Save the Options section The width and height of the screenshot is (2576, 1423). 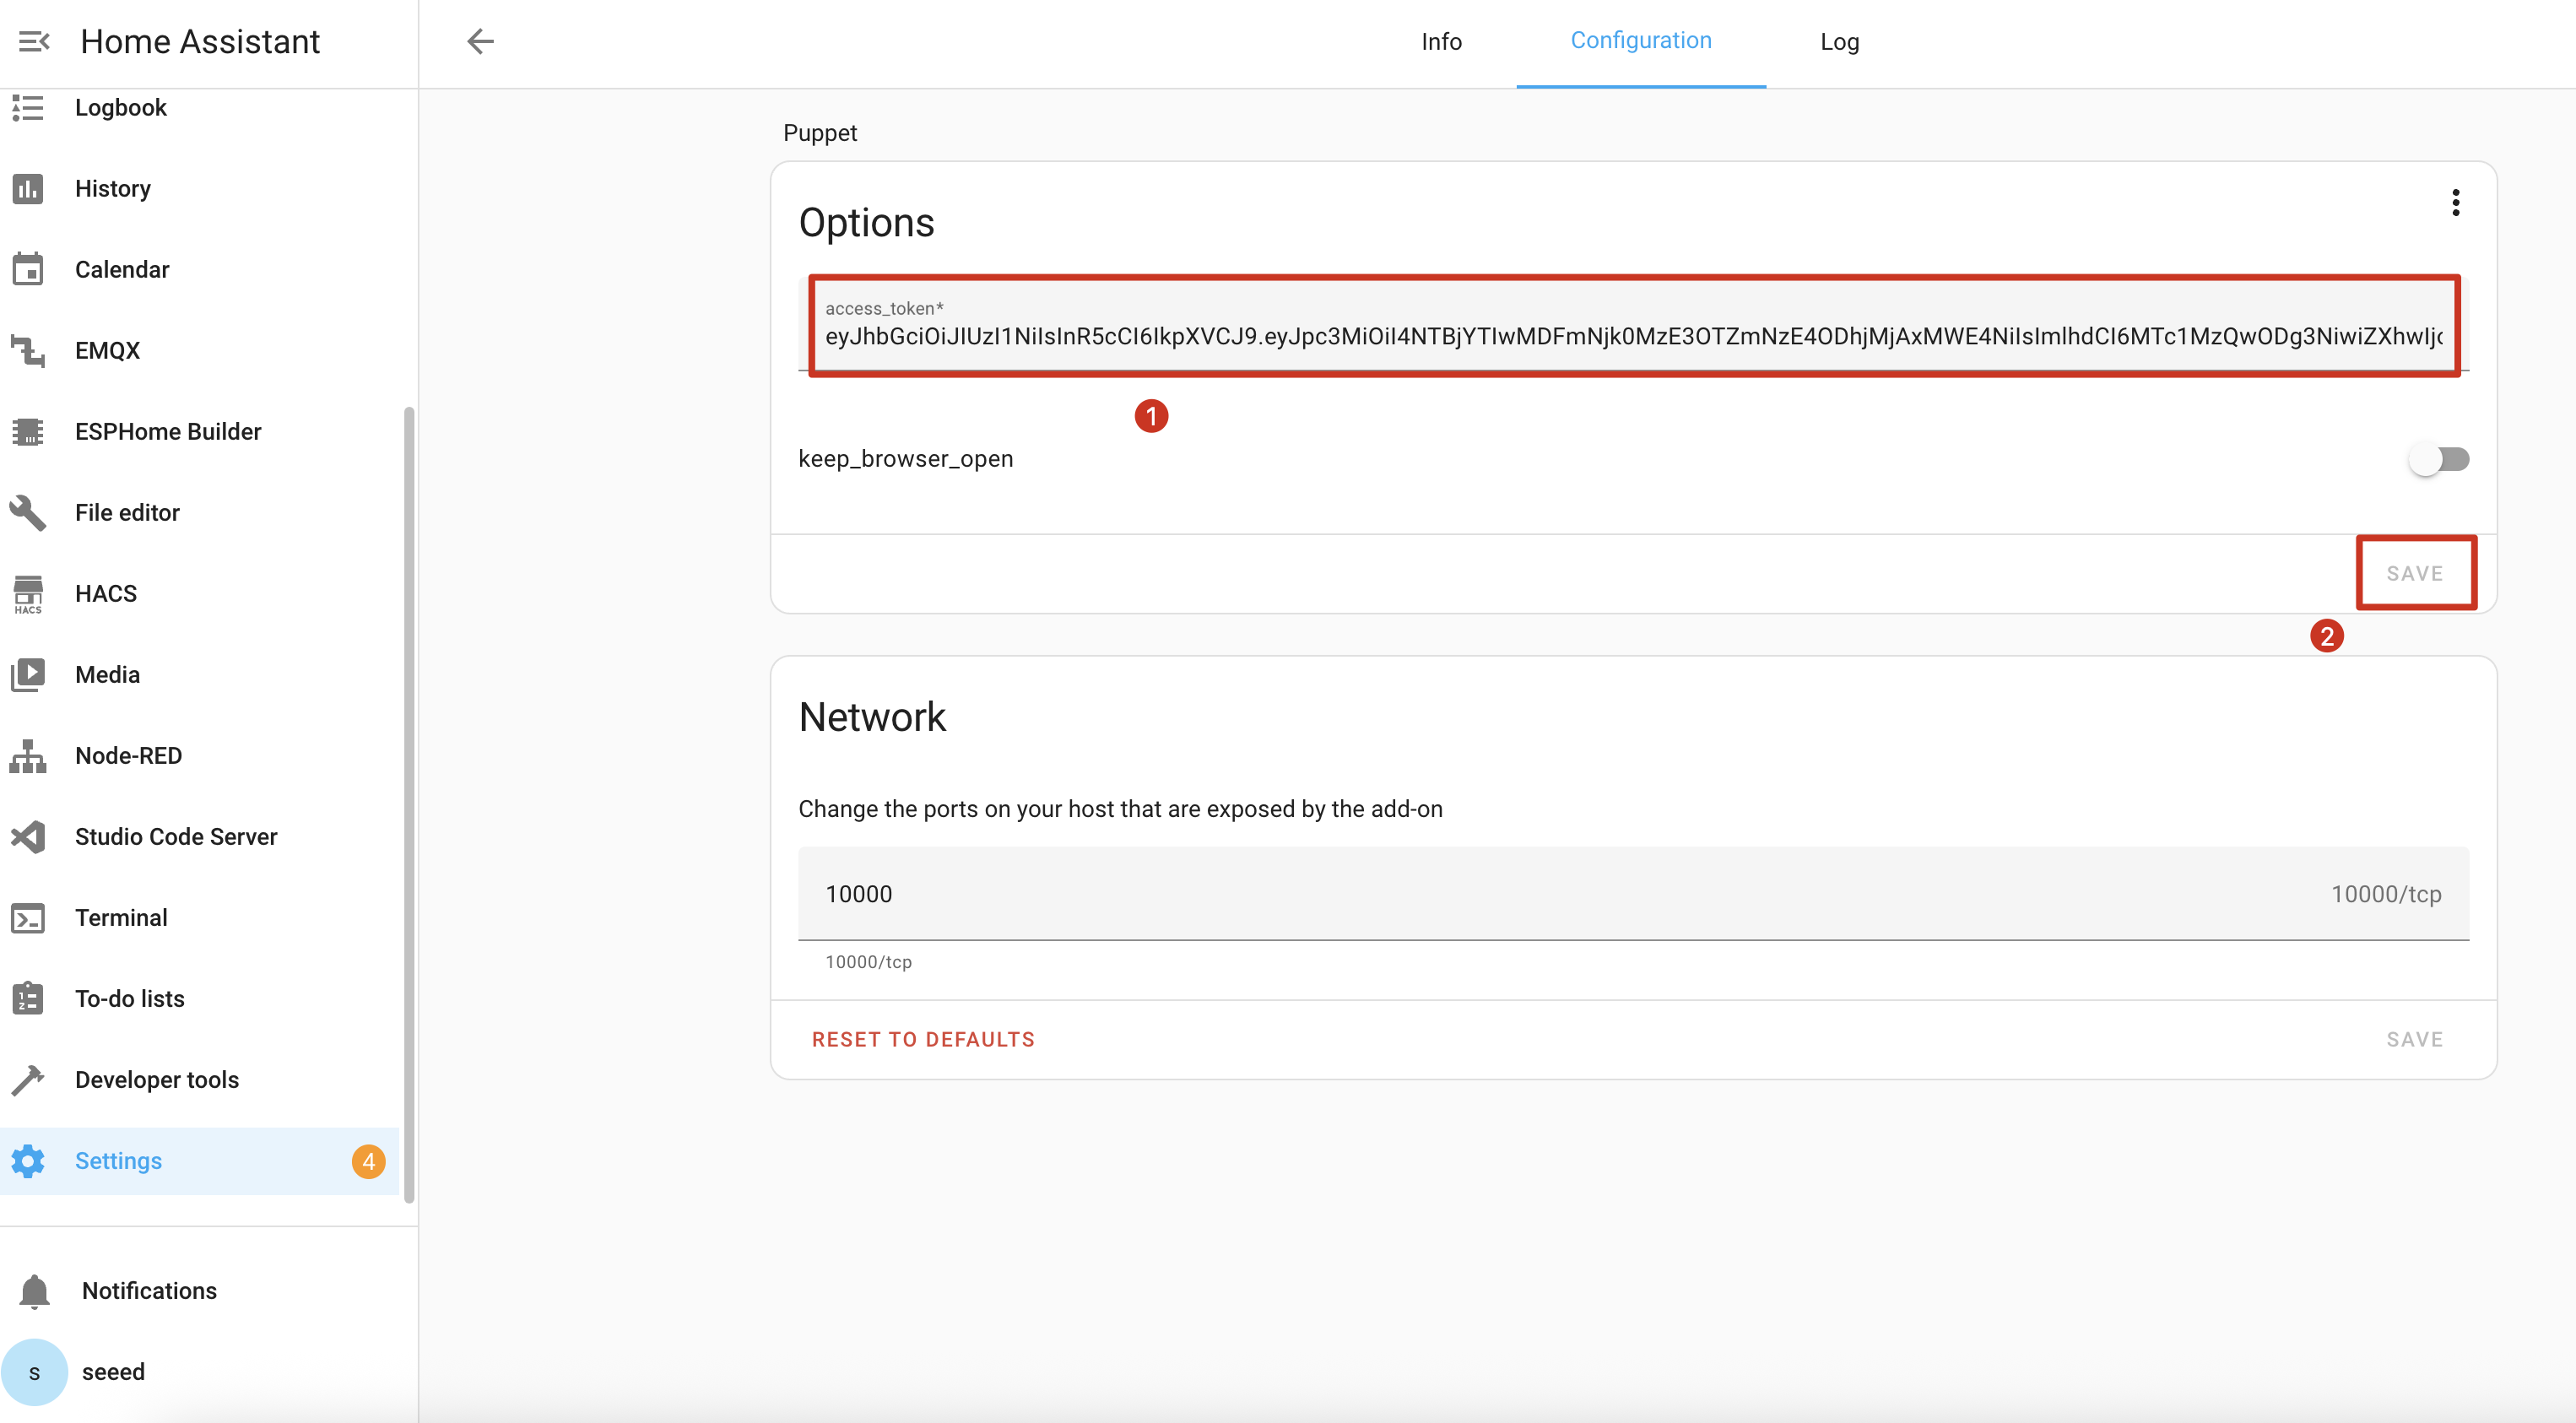(x=2415, y=573)
